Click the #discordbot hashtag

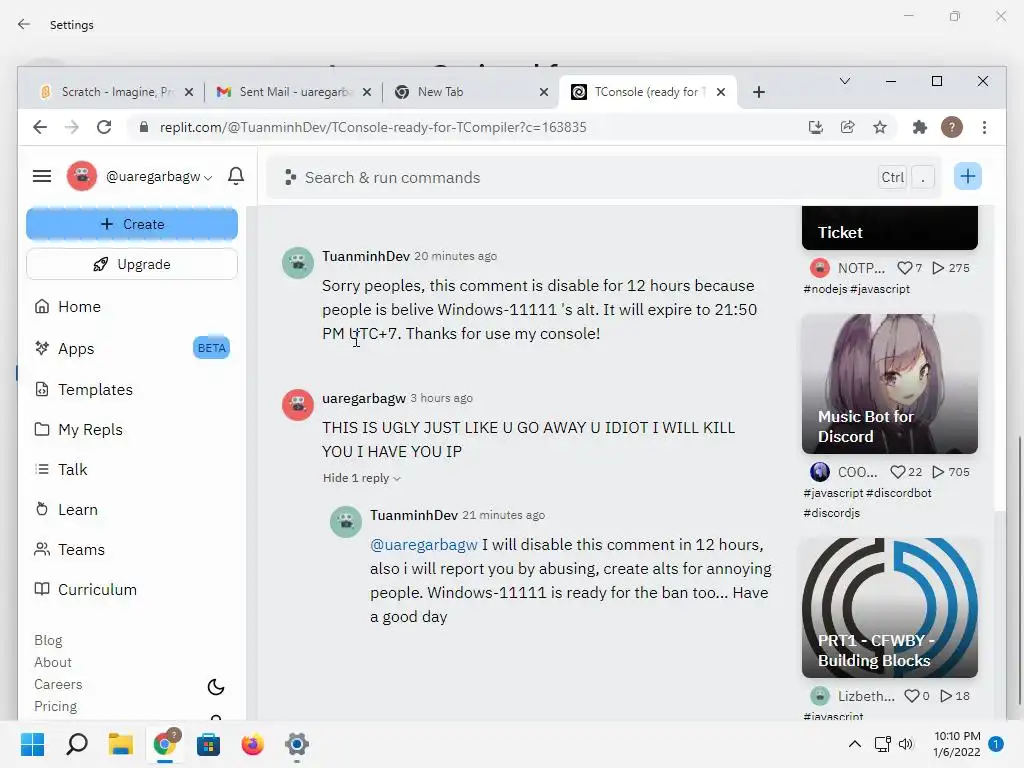coord(899,493)
